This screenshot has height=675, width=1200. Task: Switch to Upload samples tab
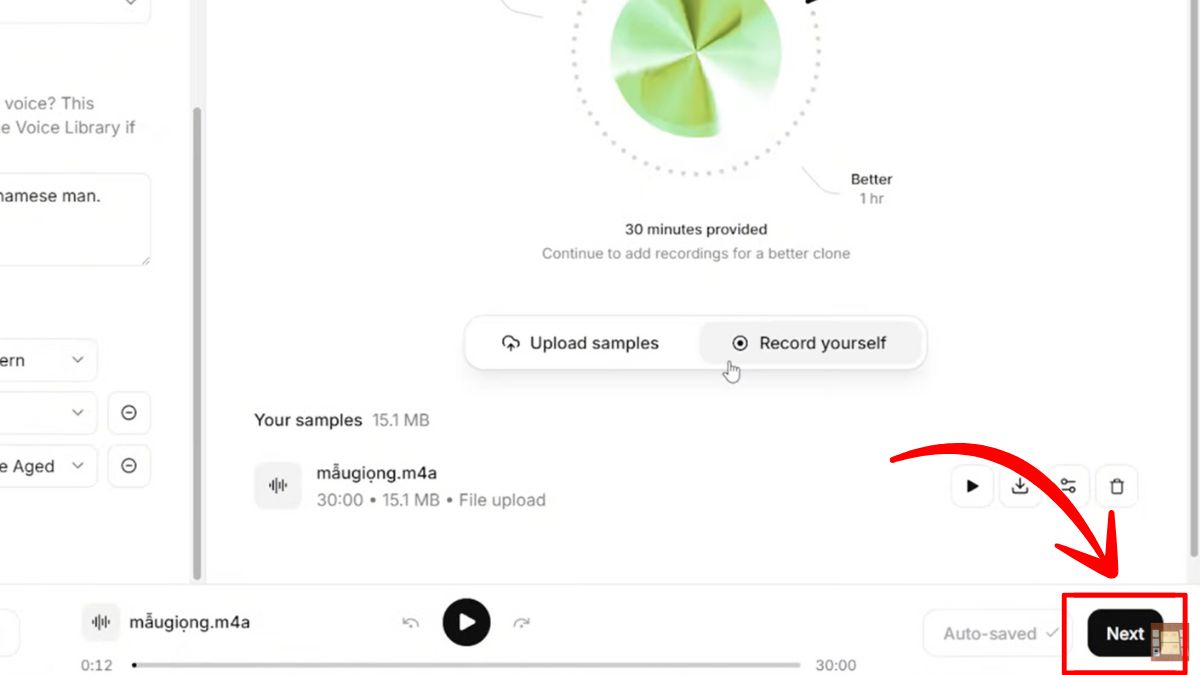pos(581,343)
